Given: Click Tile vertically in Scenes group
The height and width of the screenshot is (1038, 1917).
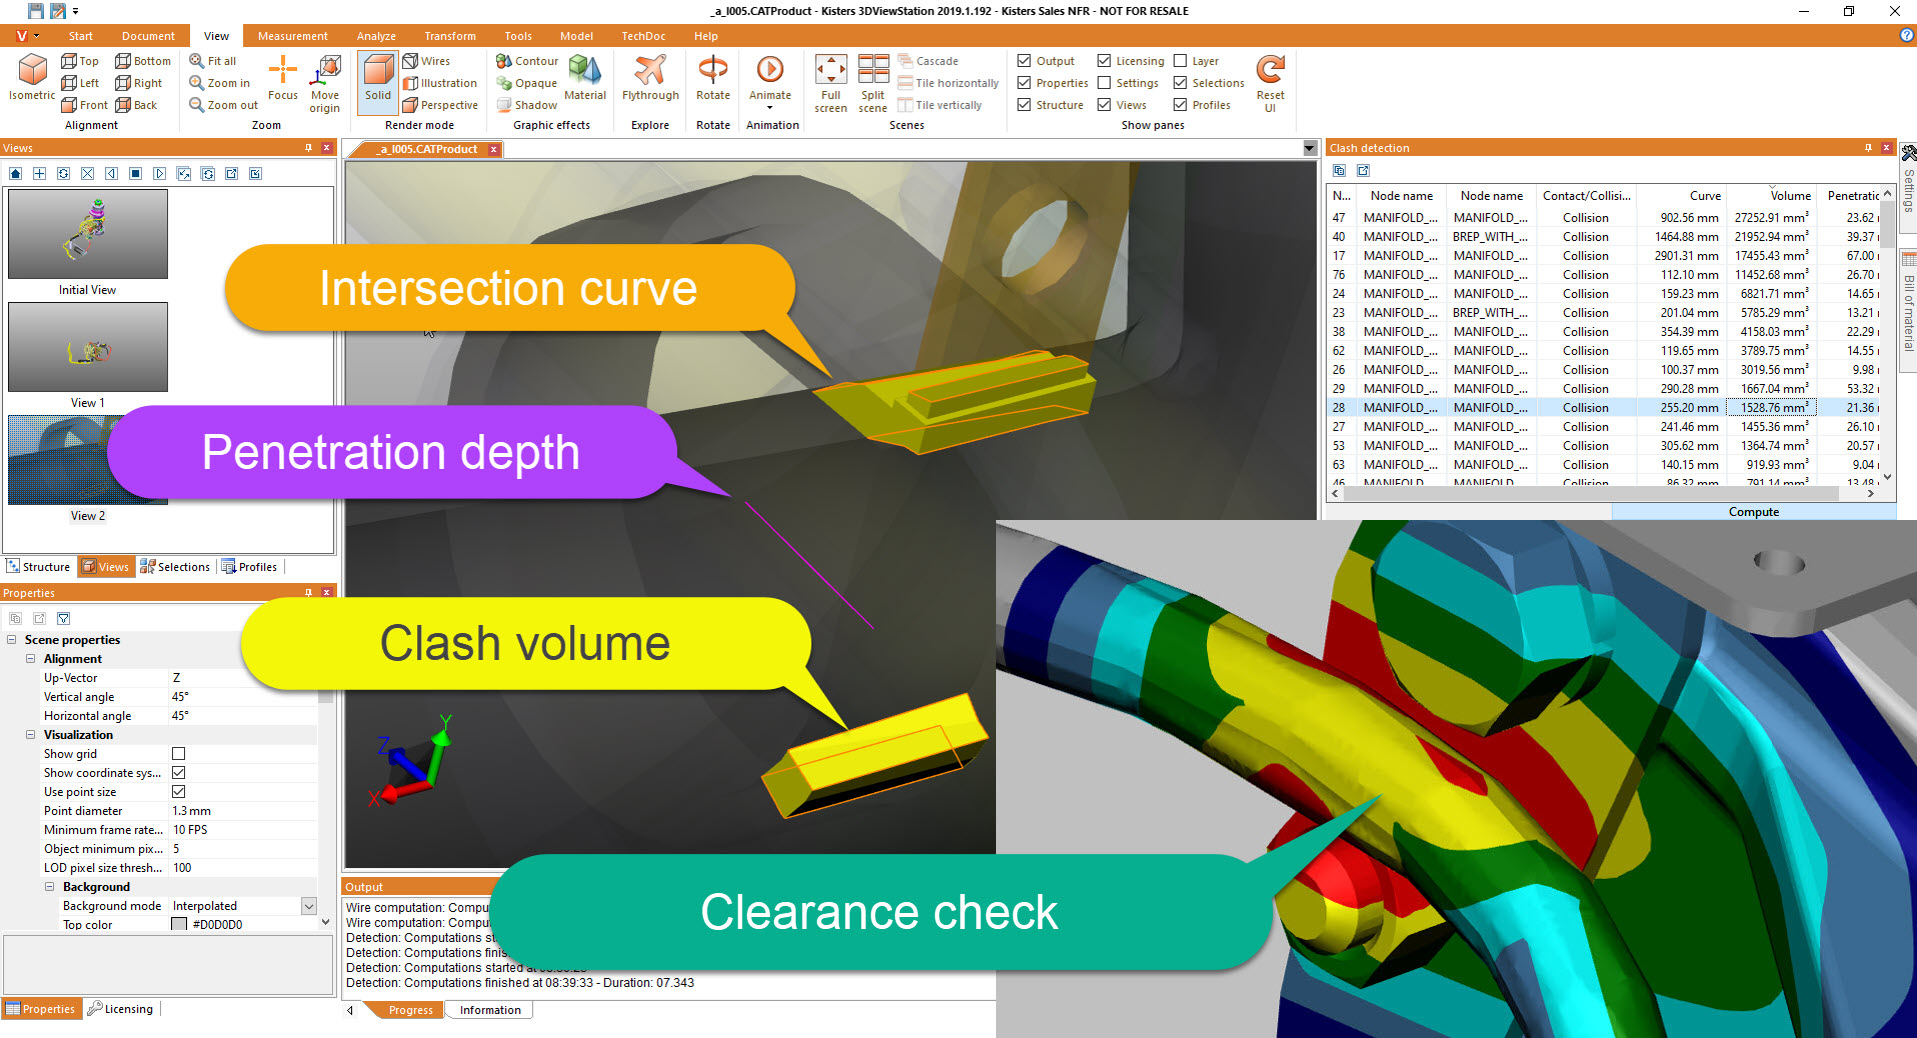Looking at the screenshot, I should click(940, 105).
